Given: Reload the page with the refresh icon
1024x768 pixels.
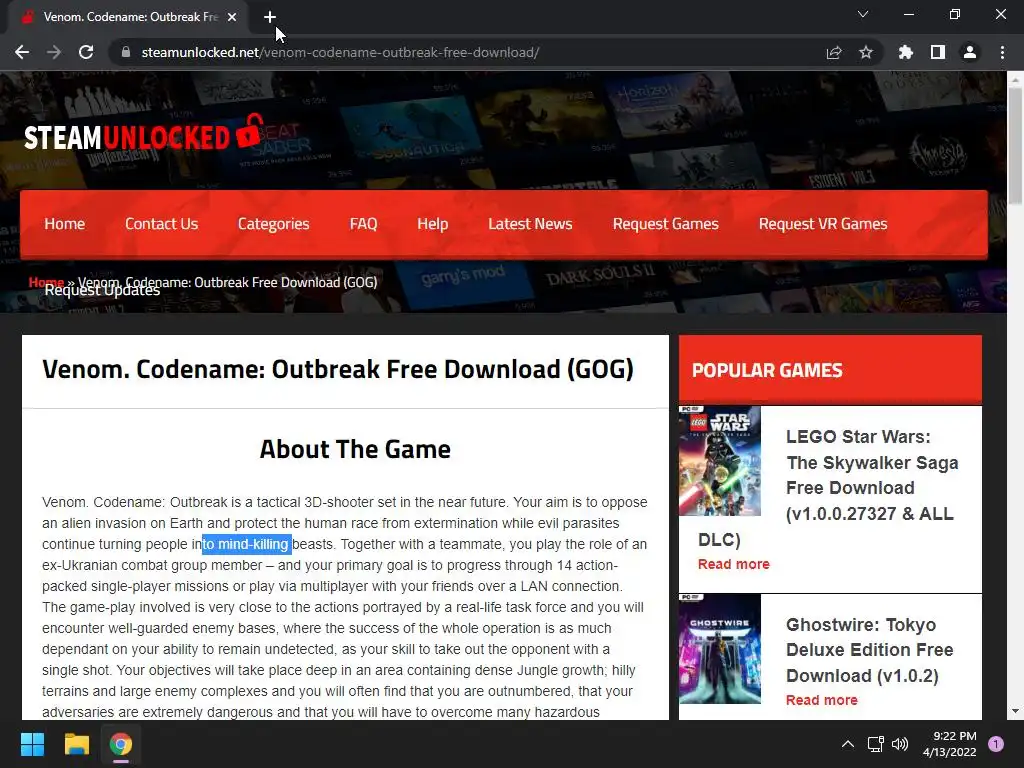Looking at the screenshot, I should pos(86,52).
